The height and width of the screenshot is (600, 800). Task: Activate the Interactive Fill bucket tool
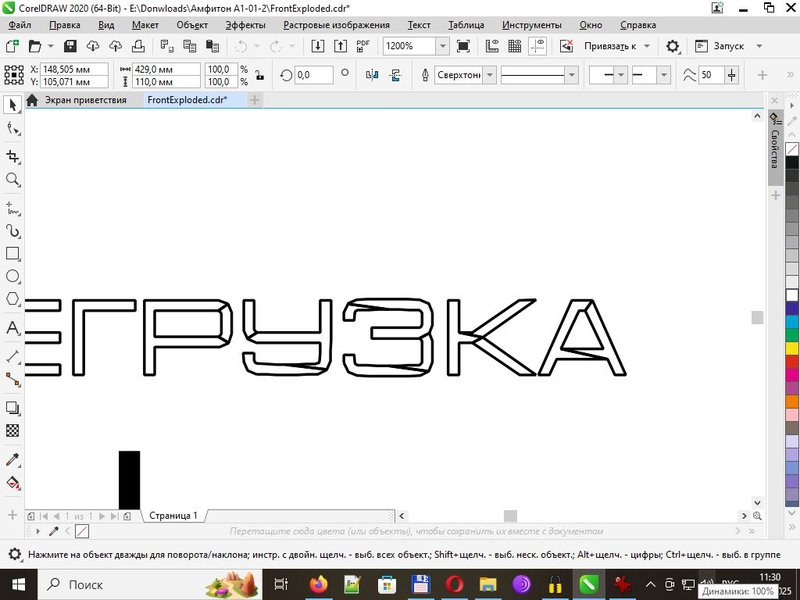pos(12,482)
